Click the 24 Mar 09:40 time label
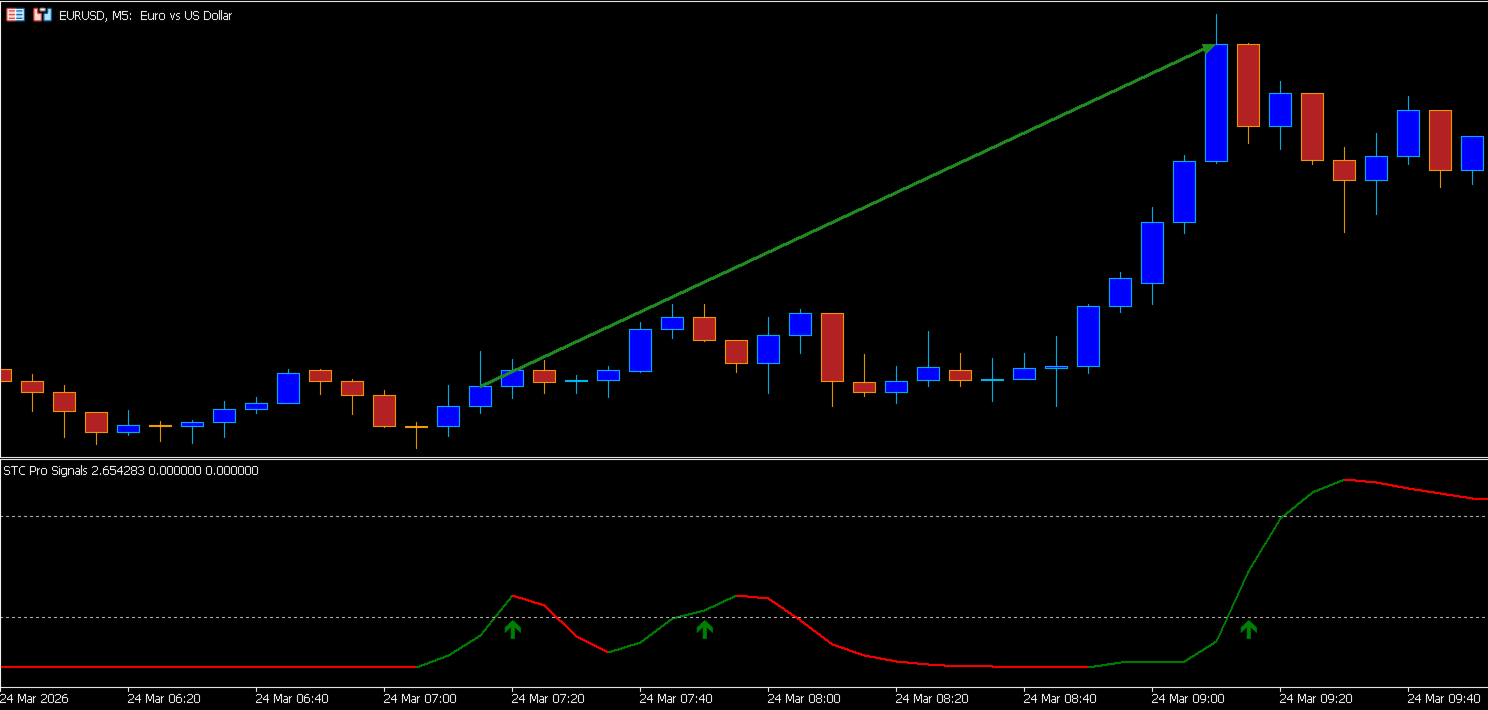 1444,698
